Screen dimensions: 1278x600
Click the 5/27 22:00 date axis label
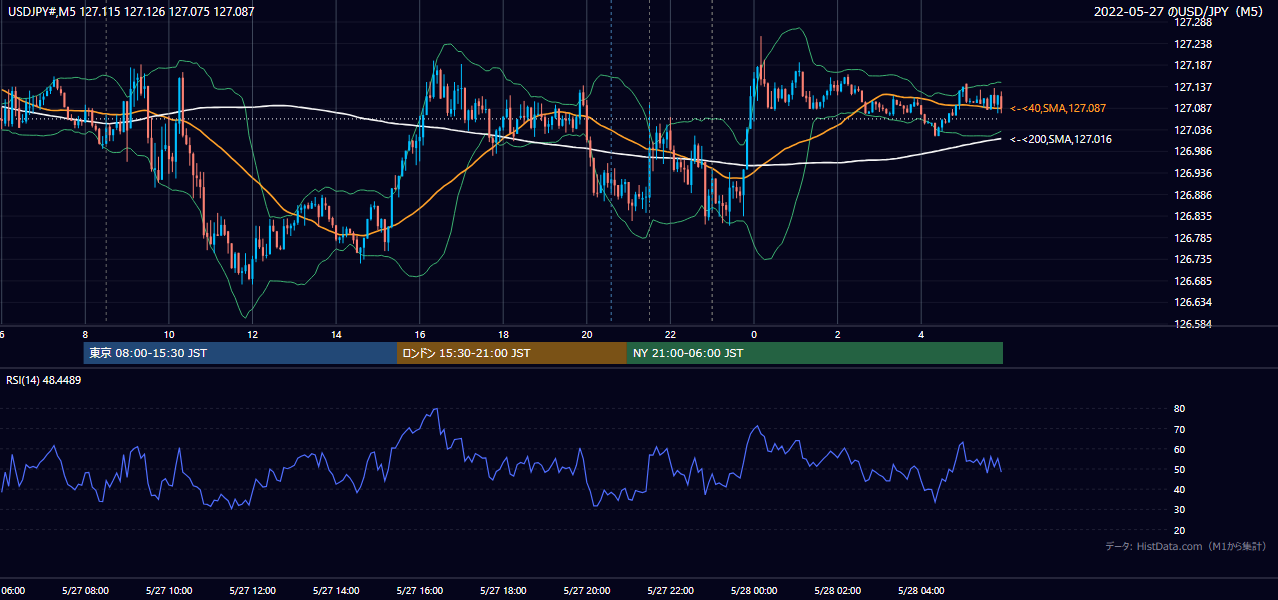click(x=670, y=590)
